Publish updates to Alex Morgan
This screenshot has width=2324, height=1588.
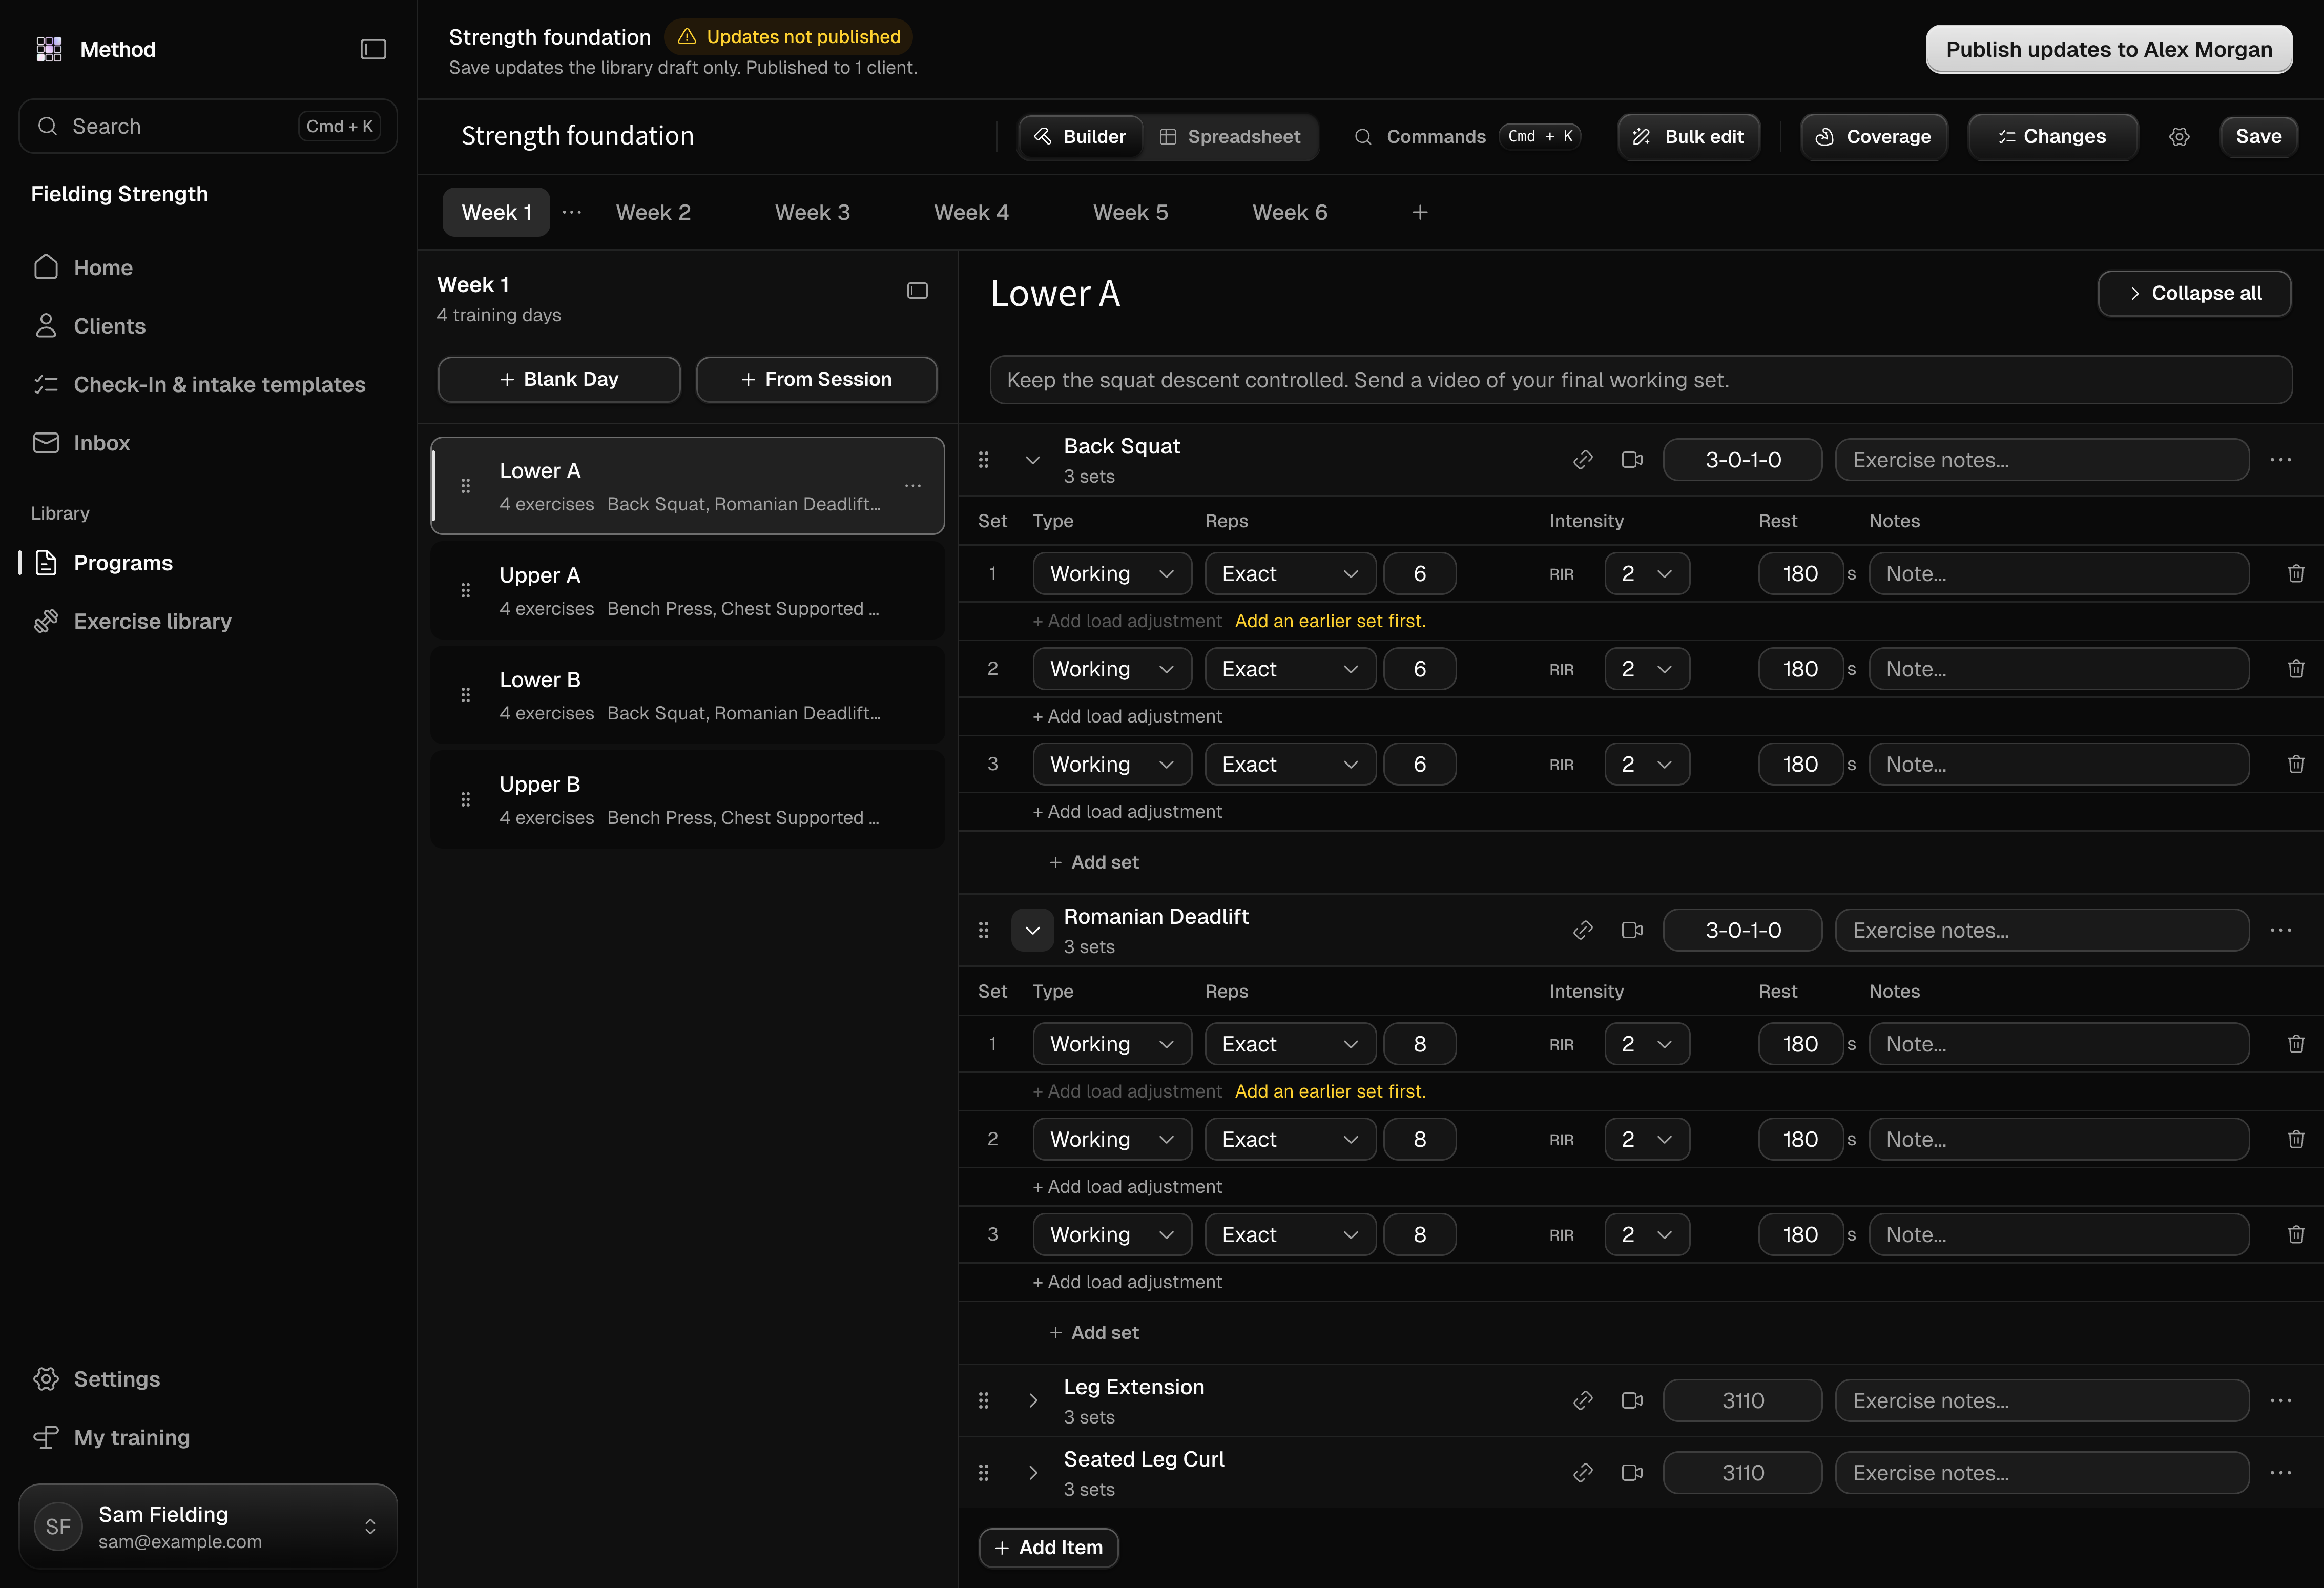tap(2108, 49)
